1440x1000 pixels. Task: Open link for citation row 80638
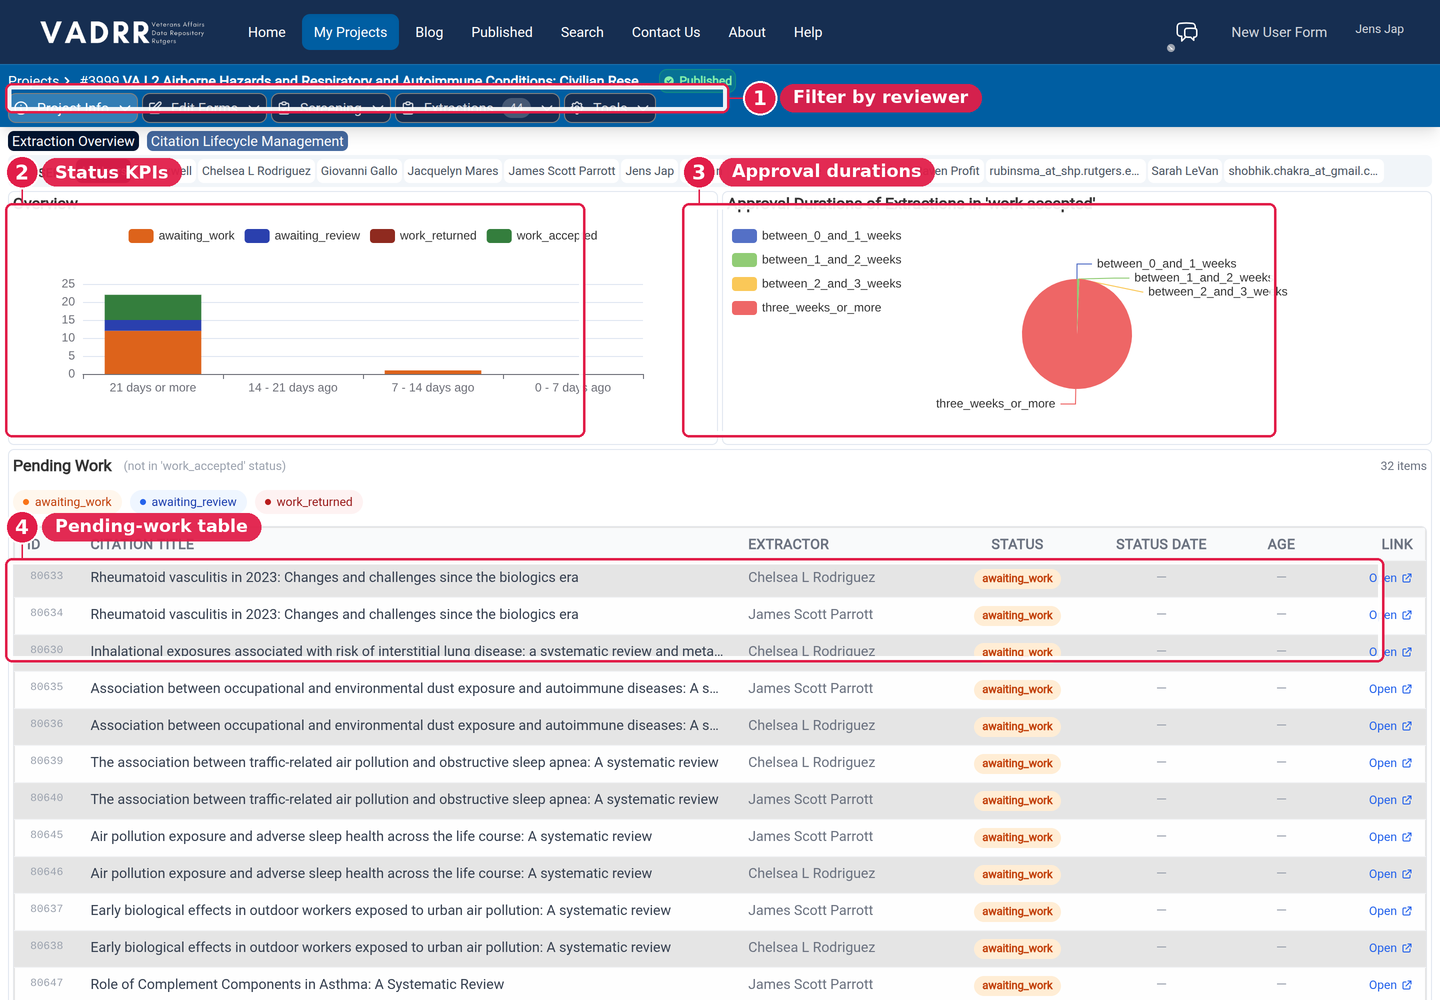(x=1390, y=948)
